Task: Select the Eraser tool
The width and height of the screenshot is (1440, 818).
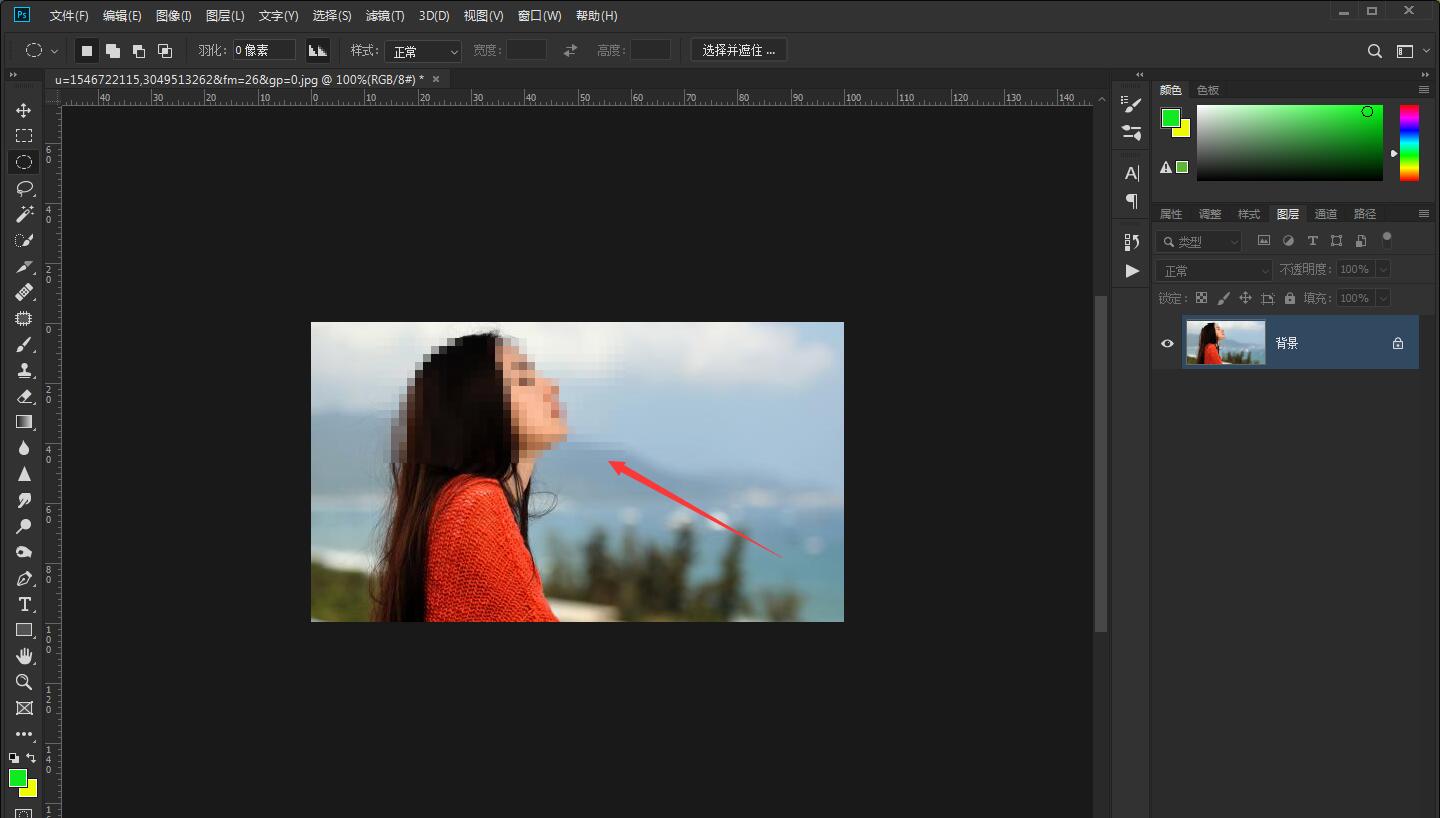Action: pos(23,396)
